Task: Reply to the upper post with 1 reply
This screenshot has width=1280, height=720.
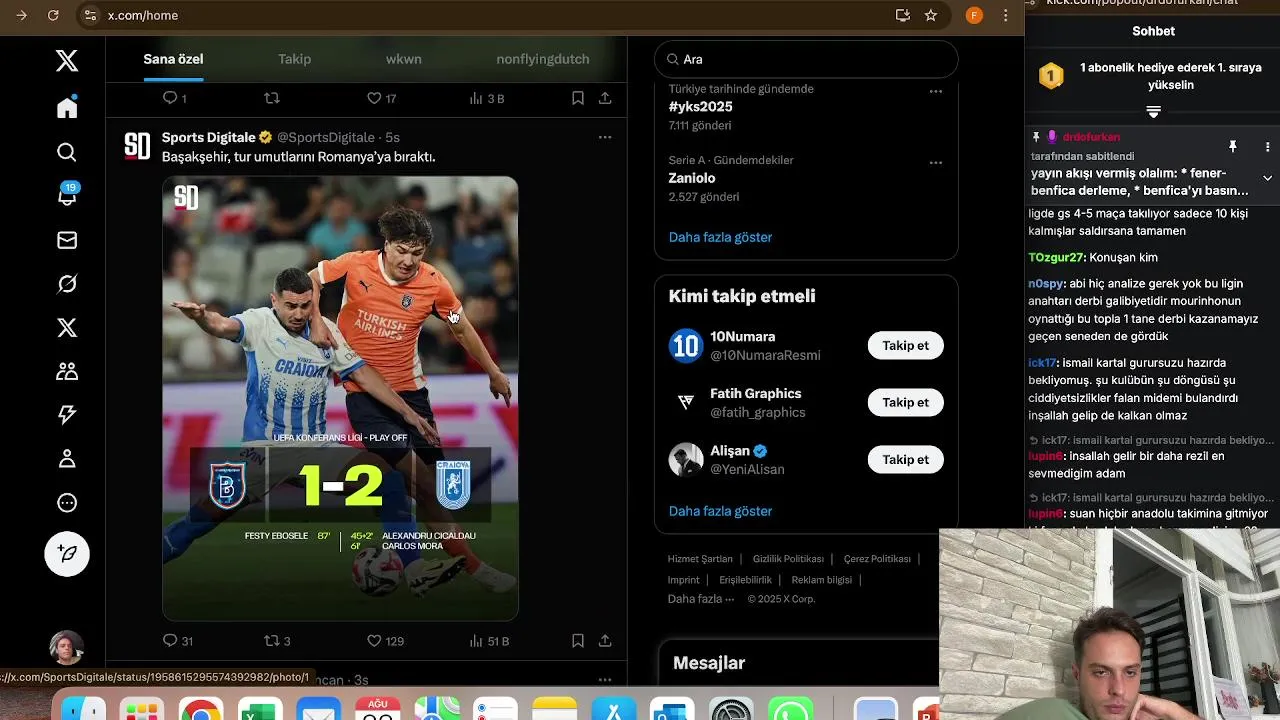Action: click(x=175, y=98)
